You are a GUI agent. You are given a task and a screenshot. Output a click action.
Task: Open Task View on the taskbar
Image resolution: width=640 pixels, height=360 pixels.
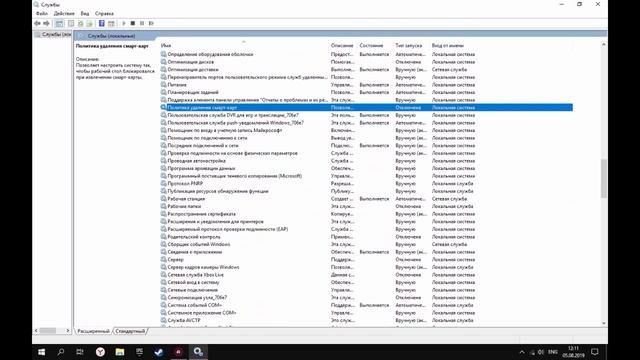pyautogui.click(x=80, y=352)
